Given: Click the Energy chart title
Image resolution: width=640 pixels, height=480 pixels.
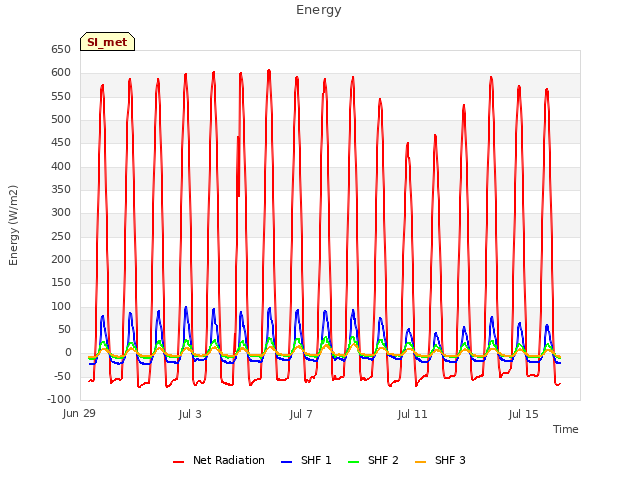Looking at the screenshot, I should click(x=319, y=10).
